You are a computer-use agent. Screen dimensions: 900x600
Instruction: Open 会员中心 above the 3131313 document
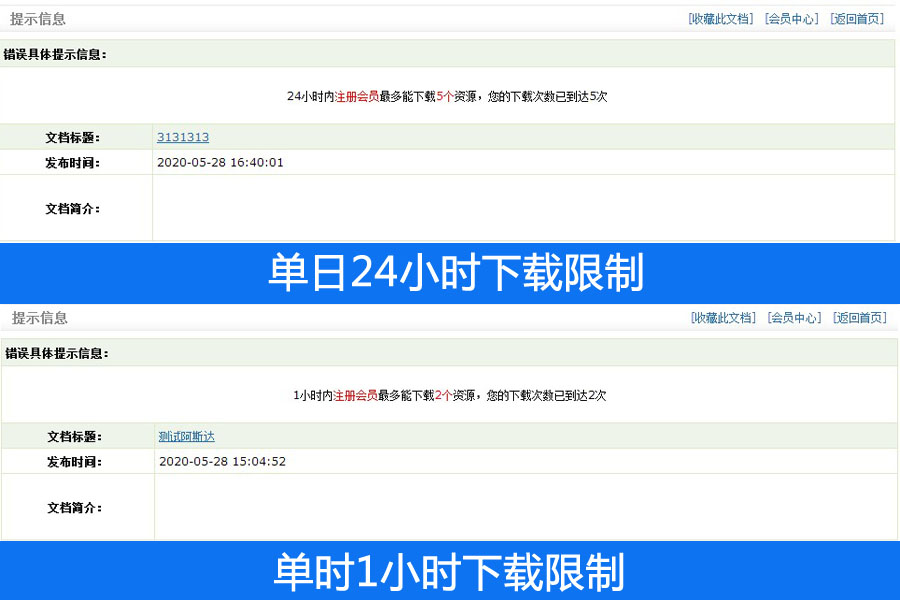point(791,19)
